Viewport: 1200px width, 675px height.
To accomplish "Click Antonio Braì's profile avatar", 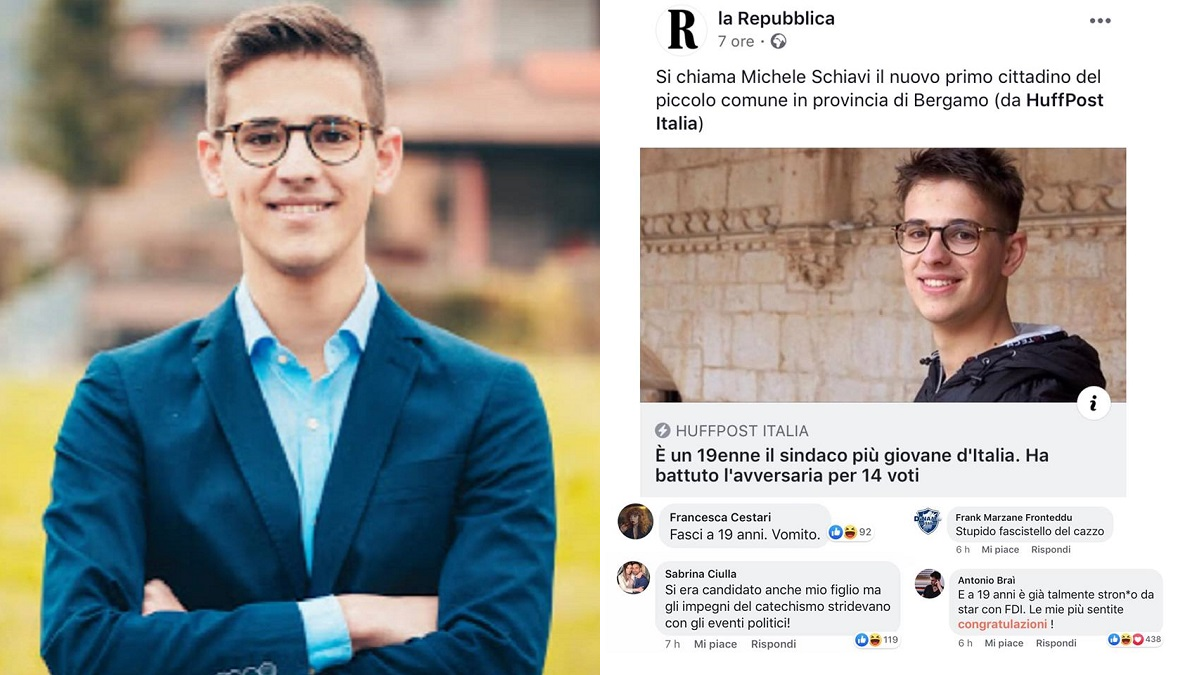I will (x=929, y=584).
